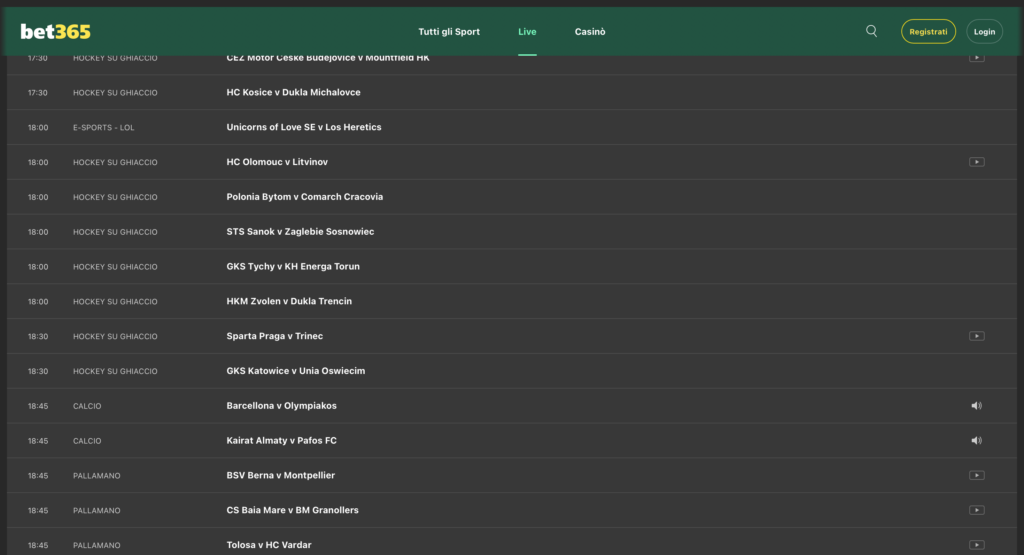Screen dimensions: 1024x555
Task: Open video stream icon for BSV Berna v Montpellier
Action: (976, 476)
